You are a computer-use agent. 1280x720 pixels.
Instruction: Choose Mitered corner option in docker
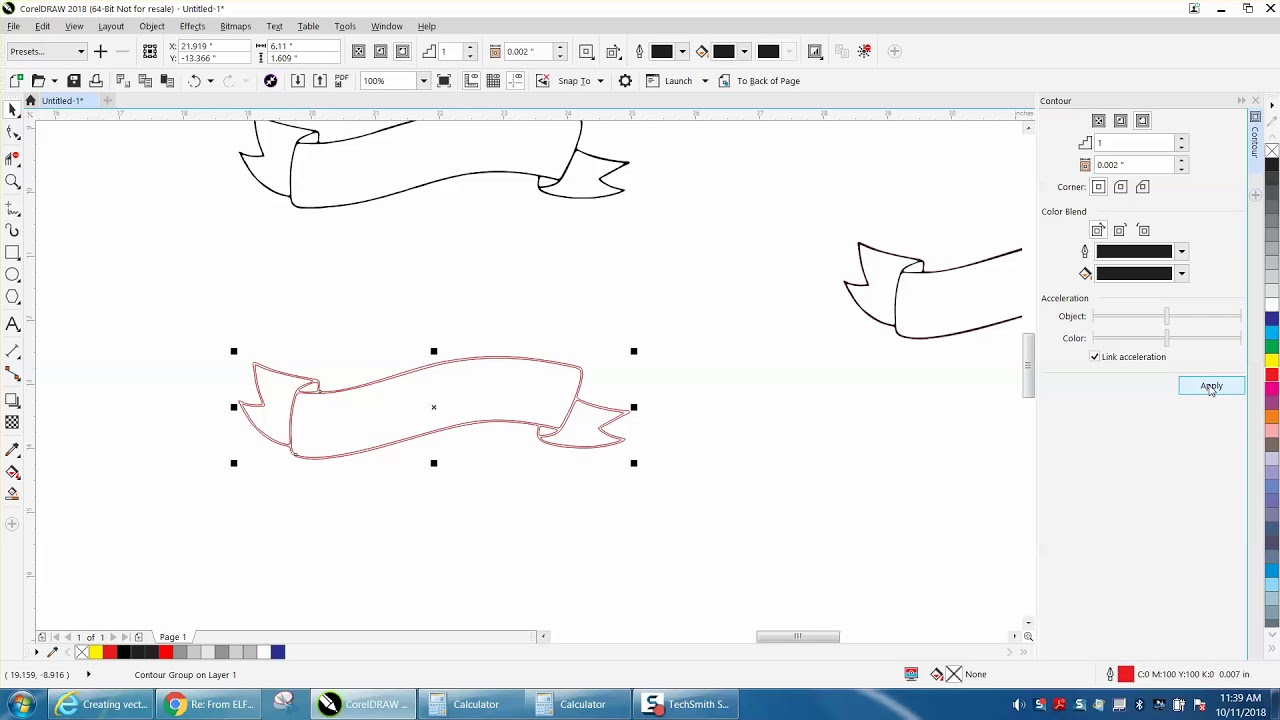coord(1098,187)
